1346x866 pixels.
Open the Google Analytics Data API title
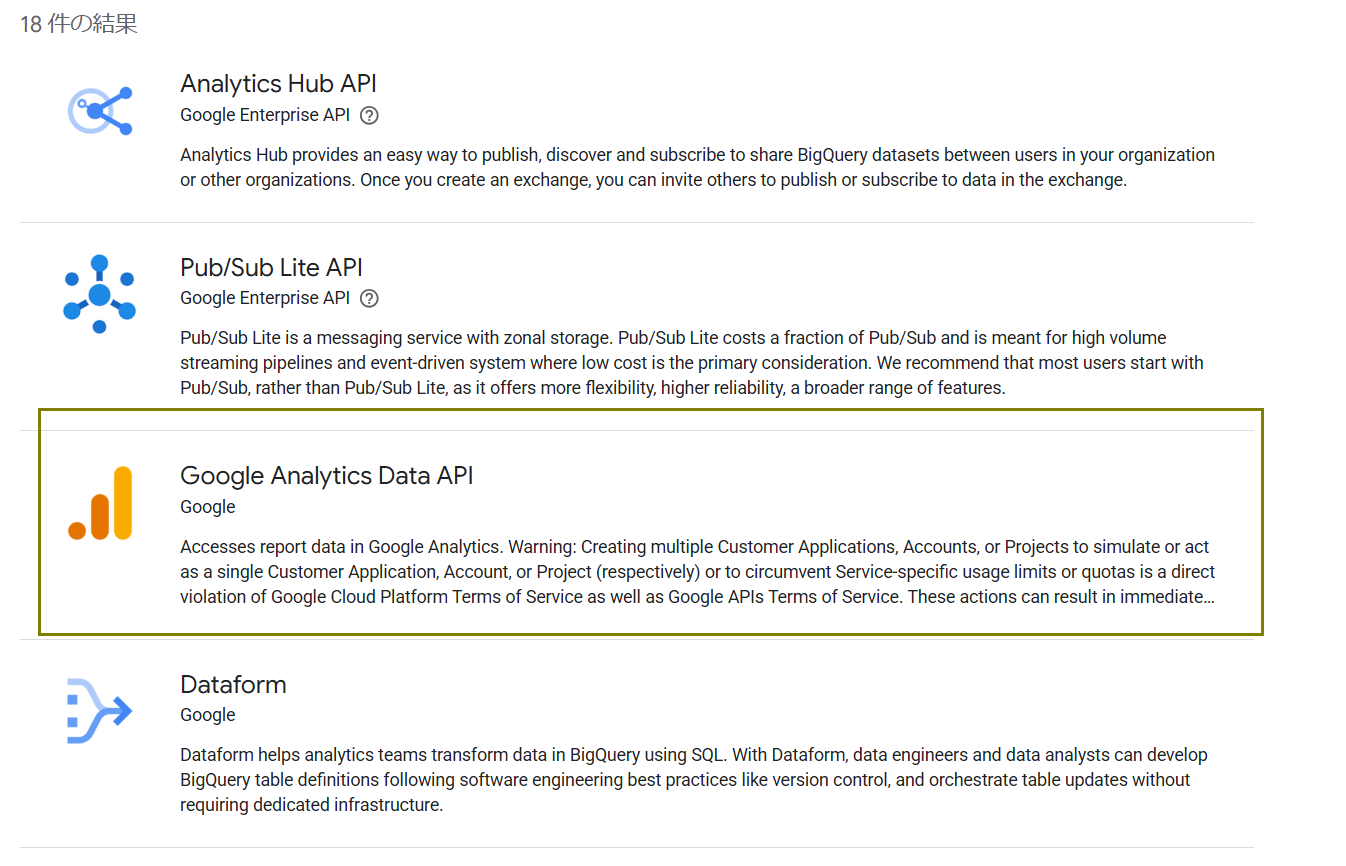[x=326, y=475]
